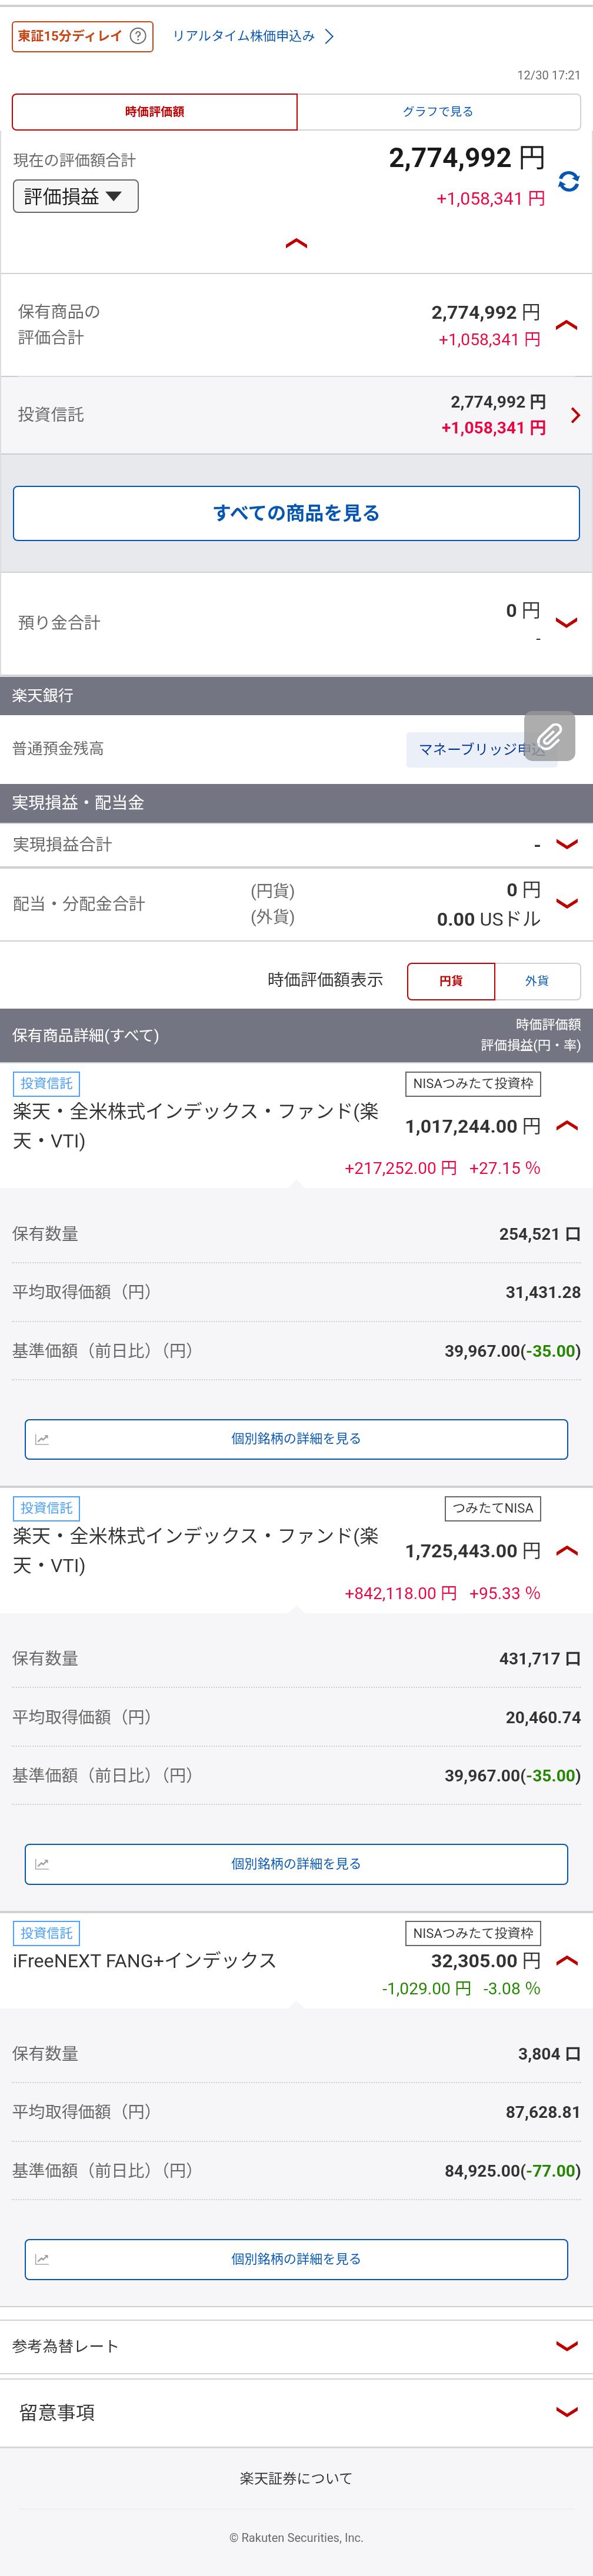Viewport: 593px width, 2576px height.
Task: Switch valuation display to 外貨
Action: (x=537, y=981)
